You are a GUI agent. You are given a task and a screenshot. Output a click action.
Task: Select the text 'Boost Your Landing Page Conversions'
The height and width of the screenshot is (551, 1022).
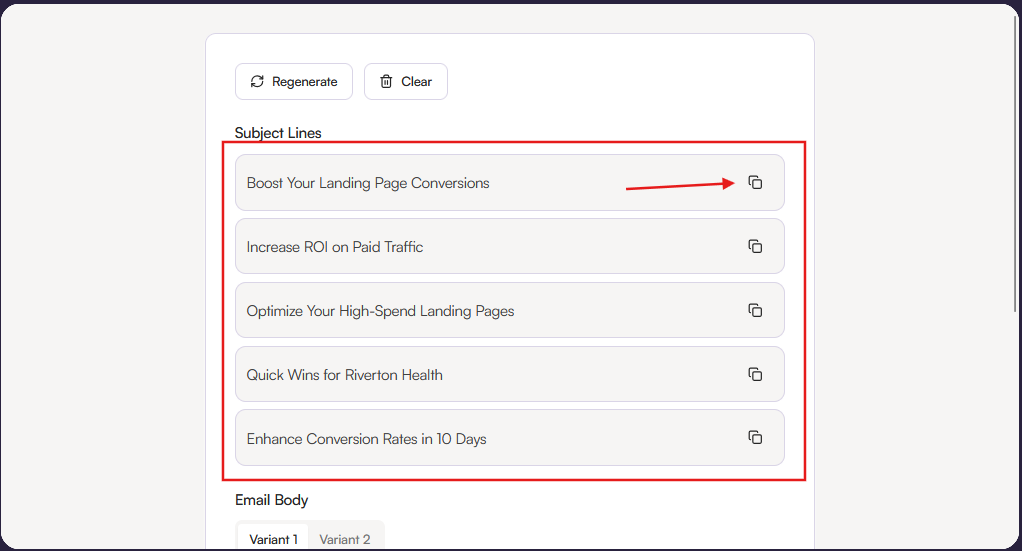[x=368, y=183]
